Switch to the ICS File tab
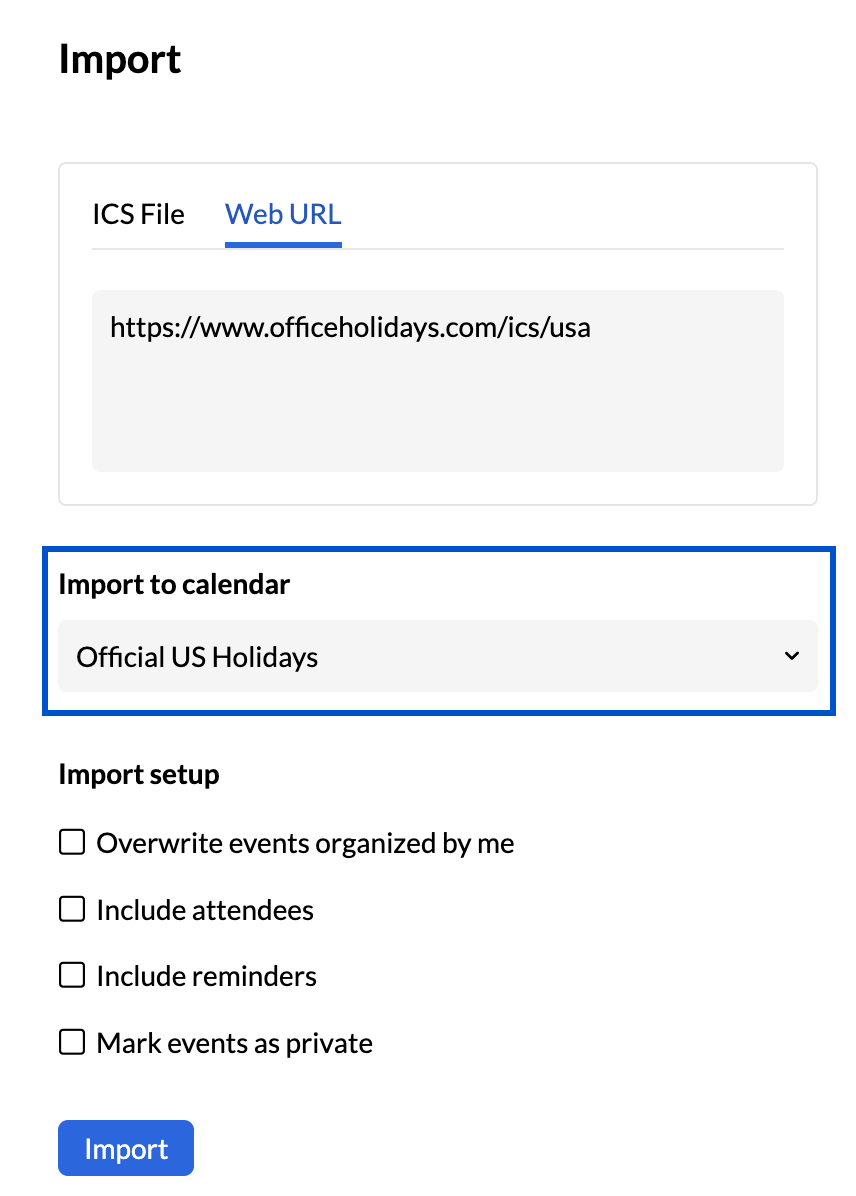856x1196 pixels. coord(138,214)
